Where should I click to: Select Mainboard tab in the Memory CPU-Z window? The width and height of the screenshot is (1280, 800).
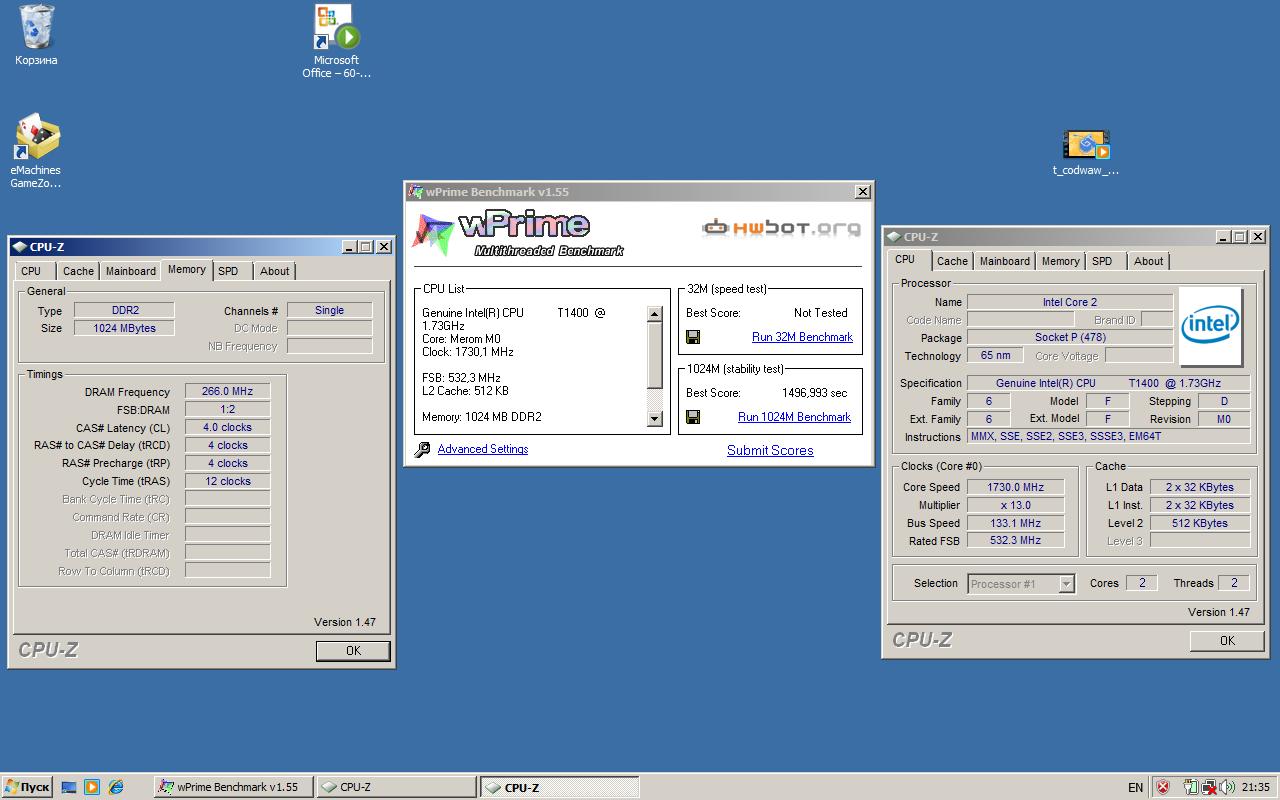131,271
